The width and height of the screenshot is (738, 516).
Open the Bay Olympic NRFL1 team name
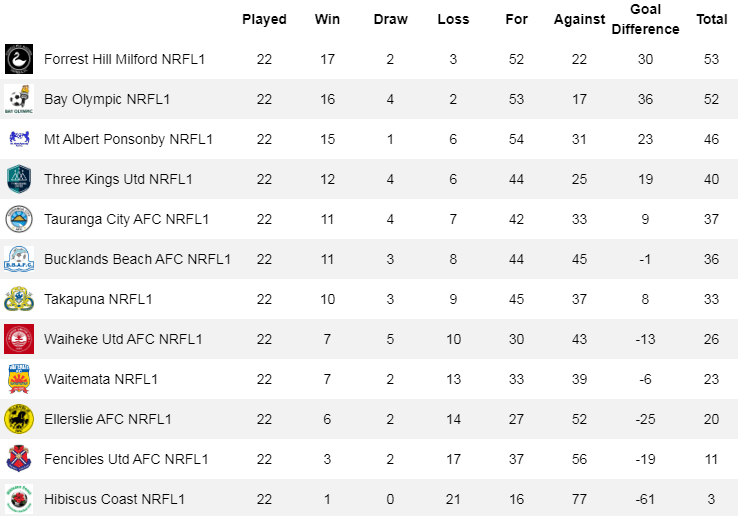point(107,99)
